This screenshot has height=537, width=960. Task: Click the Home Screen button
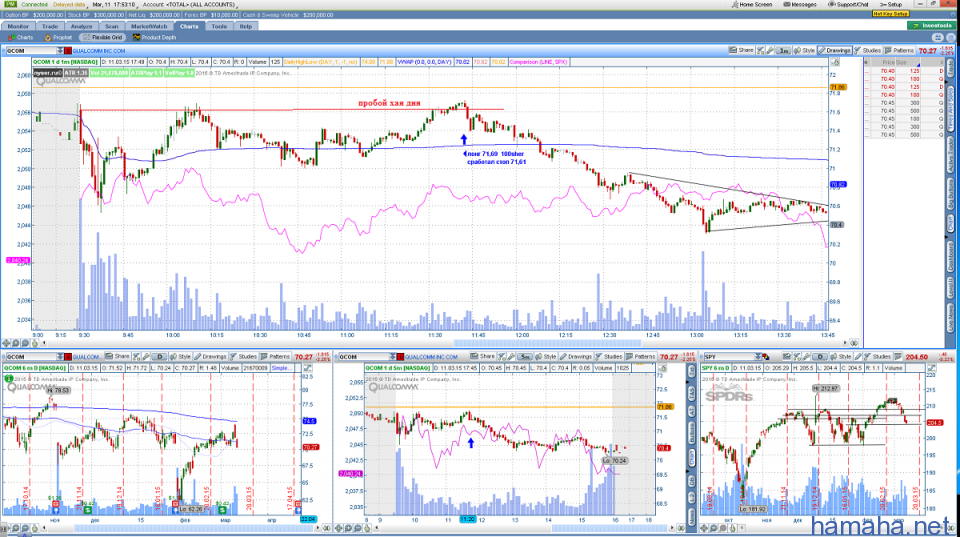click(751, 4)
